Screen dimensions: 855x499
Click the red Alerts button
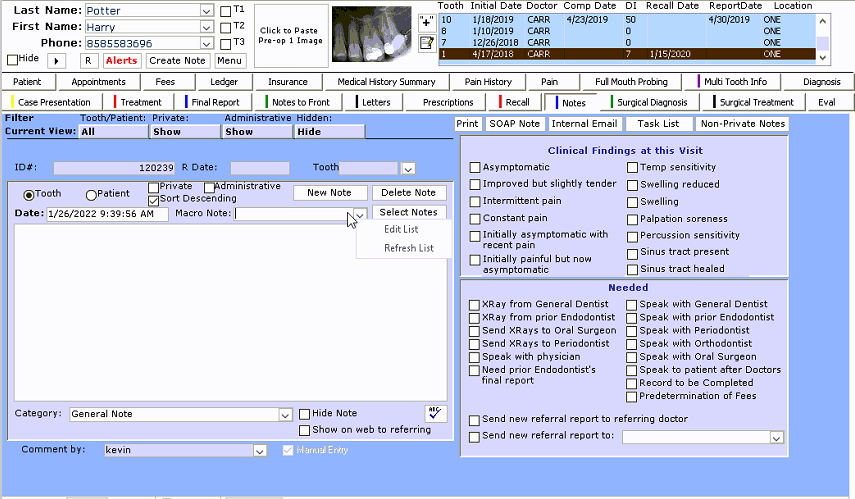(x=121, y=61)
